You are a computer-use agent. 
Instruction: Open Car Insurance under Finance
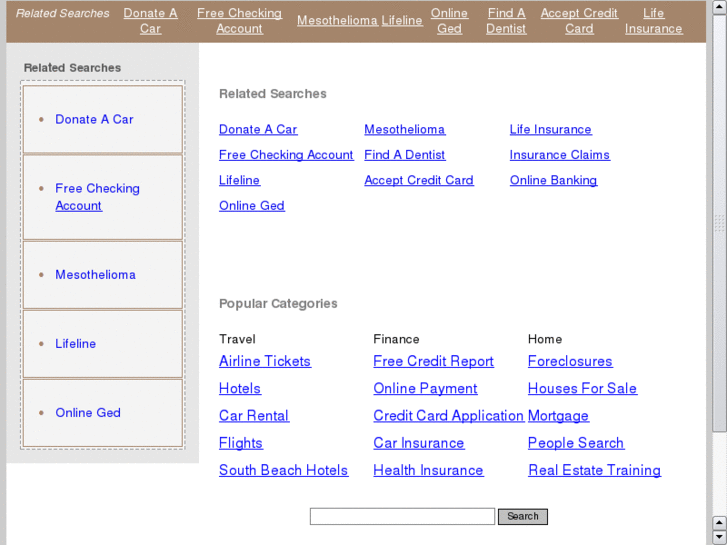419,443
